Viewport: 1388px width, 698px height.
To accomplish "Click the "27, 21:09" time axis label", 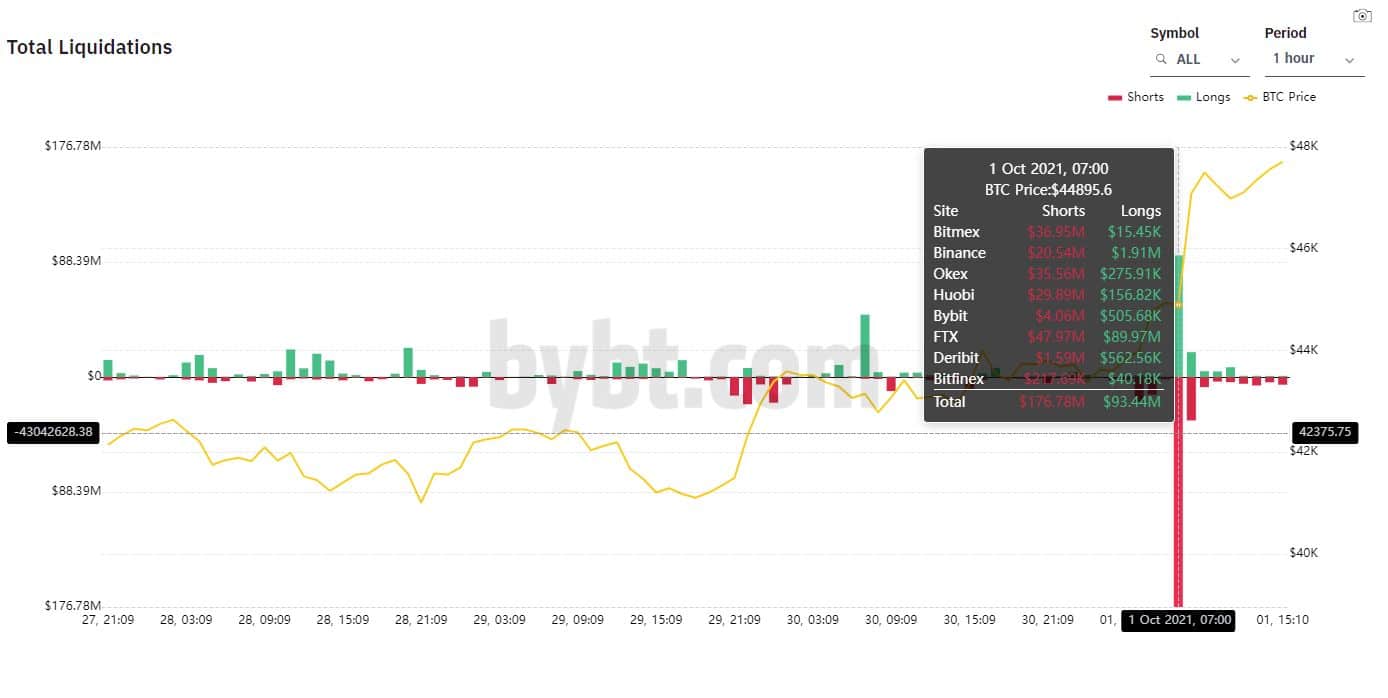I will point(107,620).
